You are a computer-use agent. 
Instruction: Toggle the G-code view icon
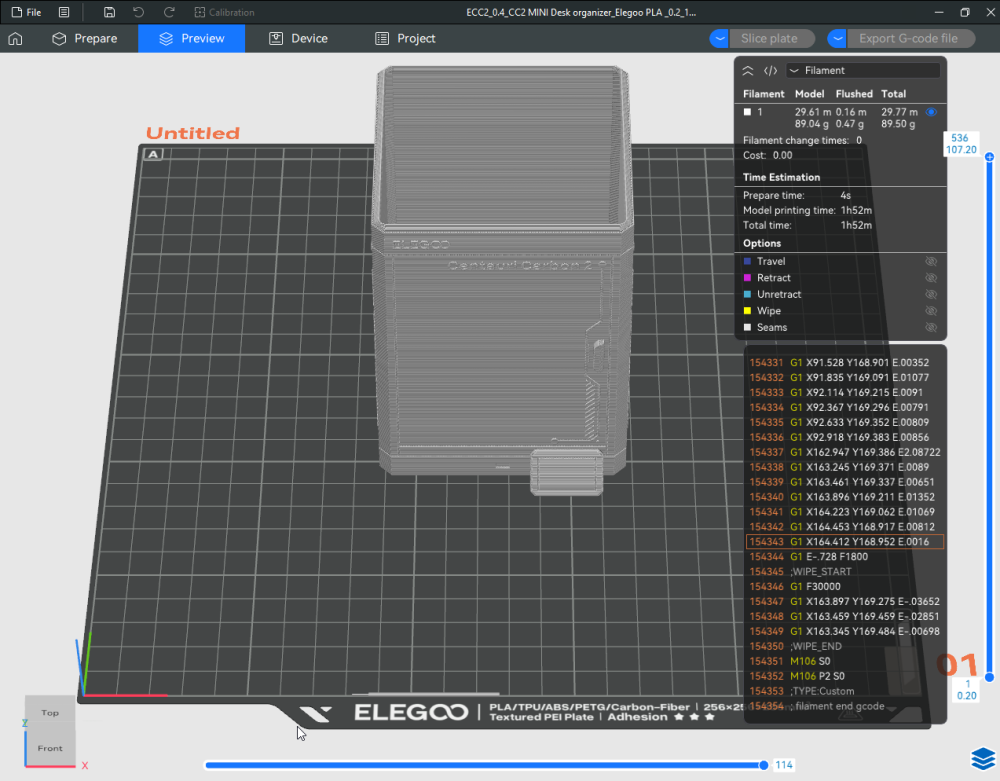pyautogui.click(x=770, y=71)
